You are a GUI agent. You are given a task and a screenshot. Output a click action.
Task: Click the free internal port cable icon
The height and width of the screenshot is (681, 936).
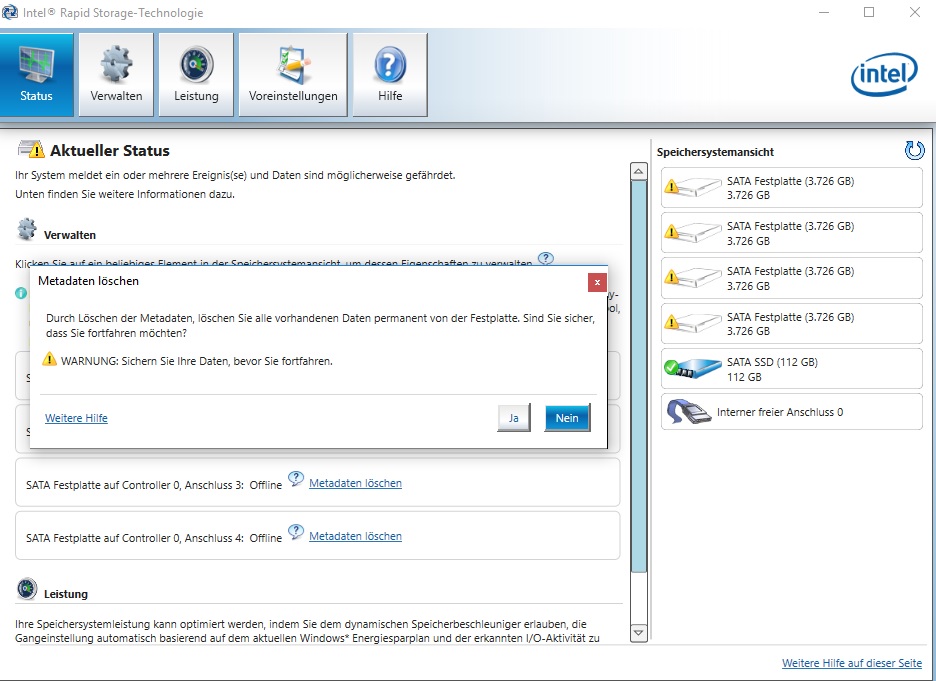688,412
